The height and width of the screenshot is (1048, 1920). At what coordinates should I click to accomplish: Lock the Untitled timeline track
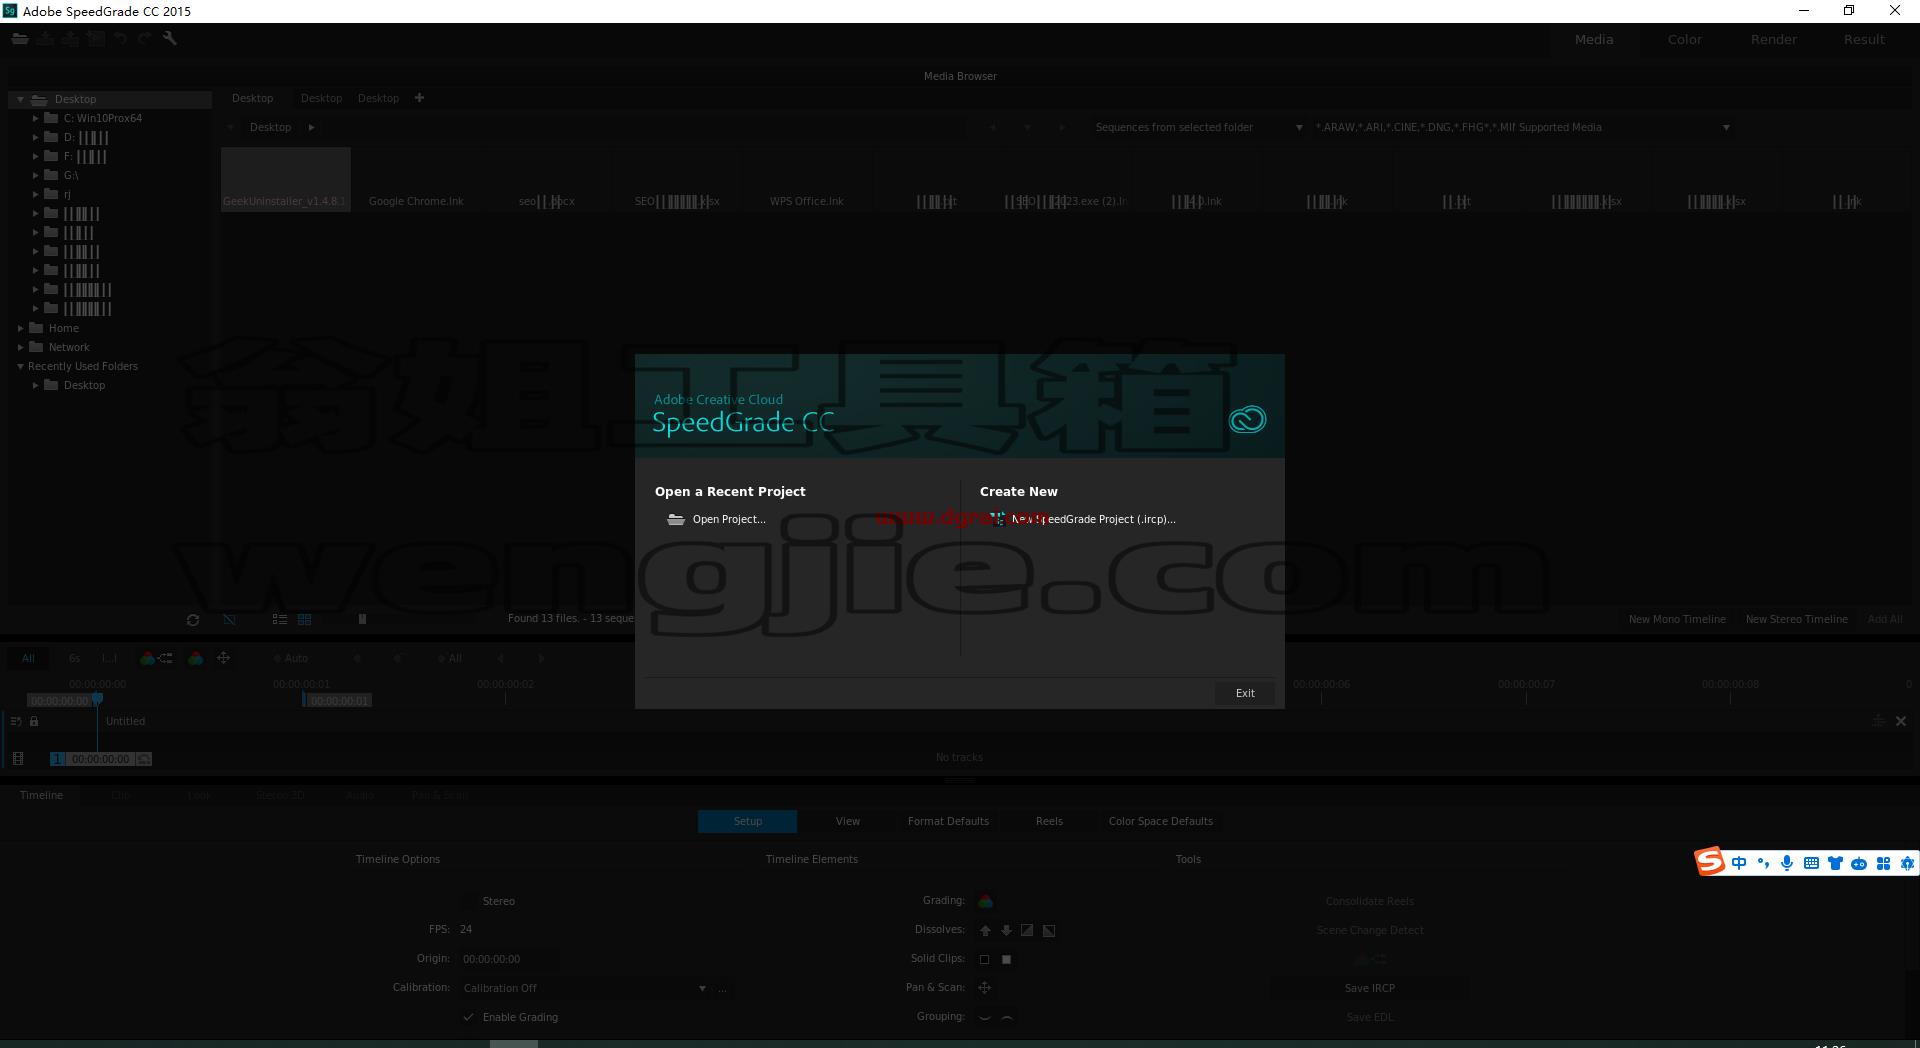coord(34,721)
